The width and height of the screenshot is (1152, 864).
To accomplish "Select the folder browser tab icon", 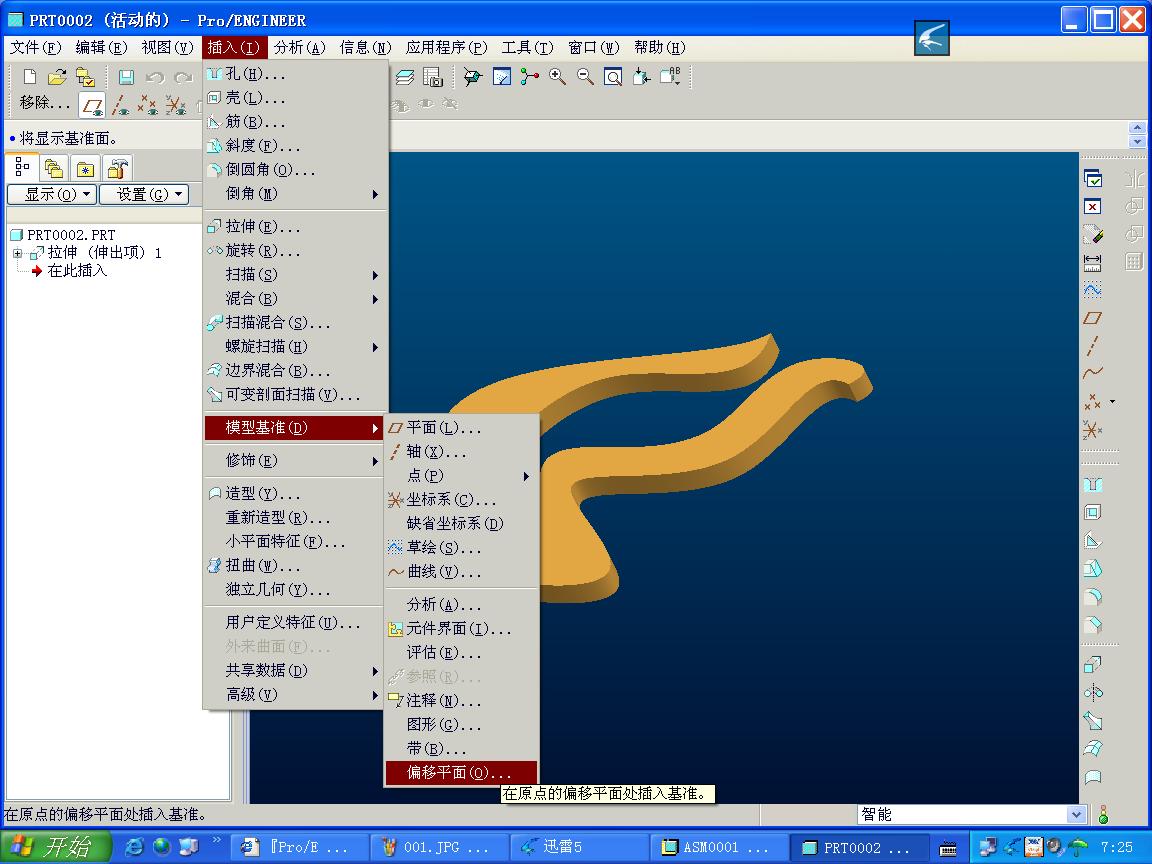I will click(x=54, y=169).
